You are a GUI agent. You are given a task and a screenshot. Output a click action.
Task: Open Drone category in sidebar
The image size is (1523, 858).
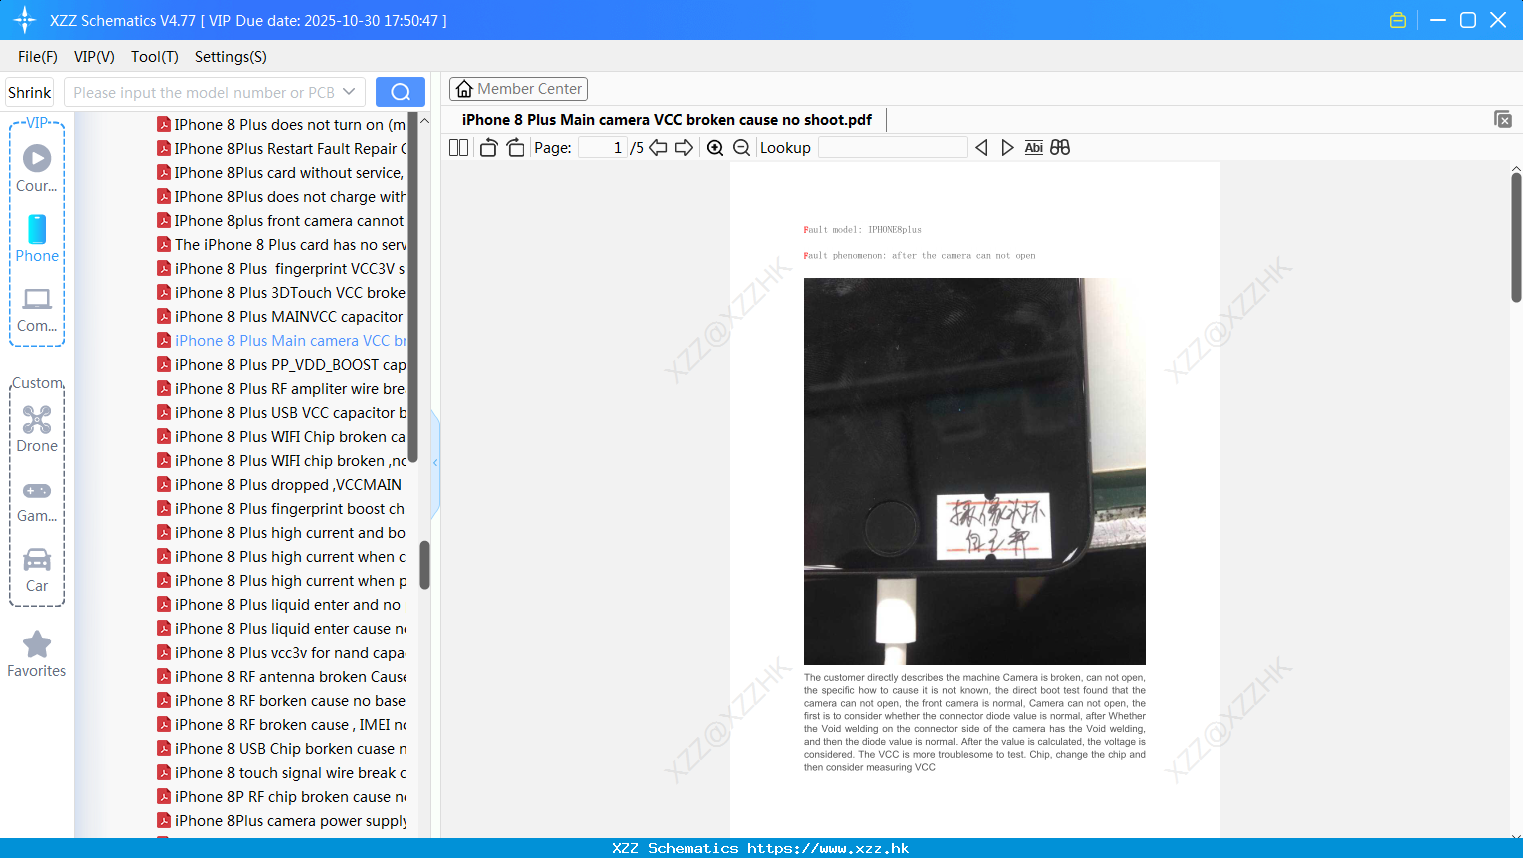tap(37, 429)
